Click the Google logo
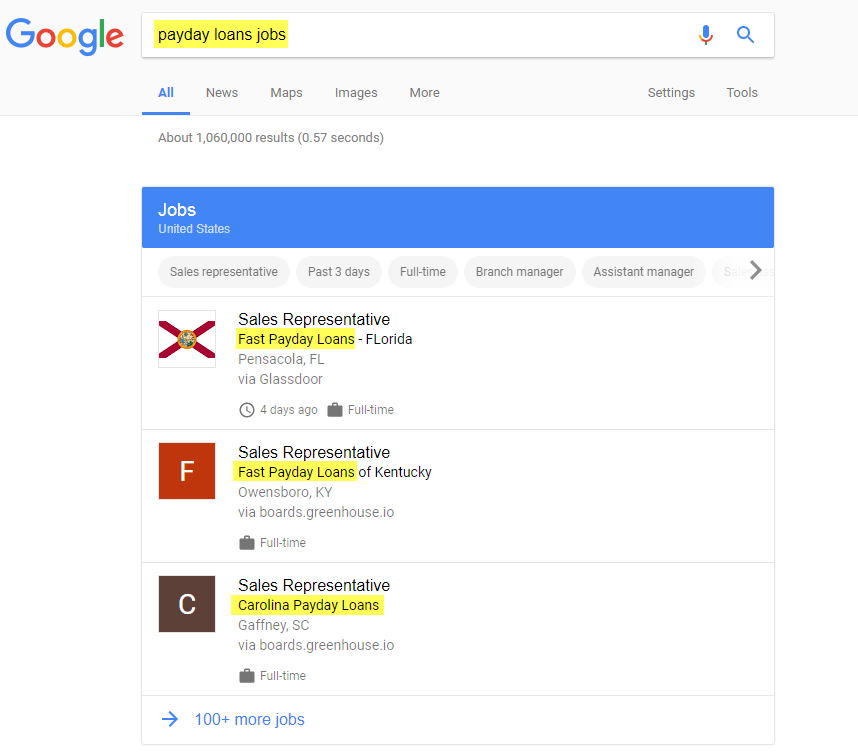The width and height of the screenshot is (858, 755). (65, 36)
